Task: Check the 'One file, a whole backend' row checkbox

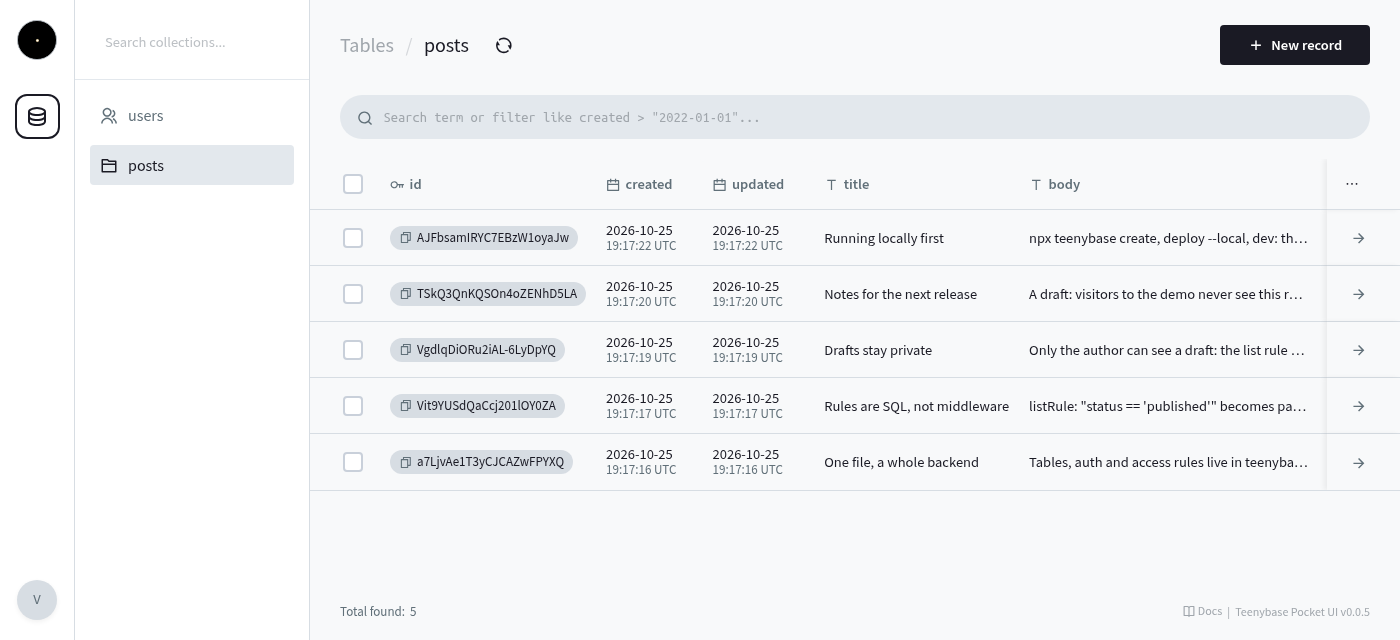Action: [x=353, y=462]
